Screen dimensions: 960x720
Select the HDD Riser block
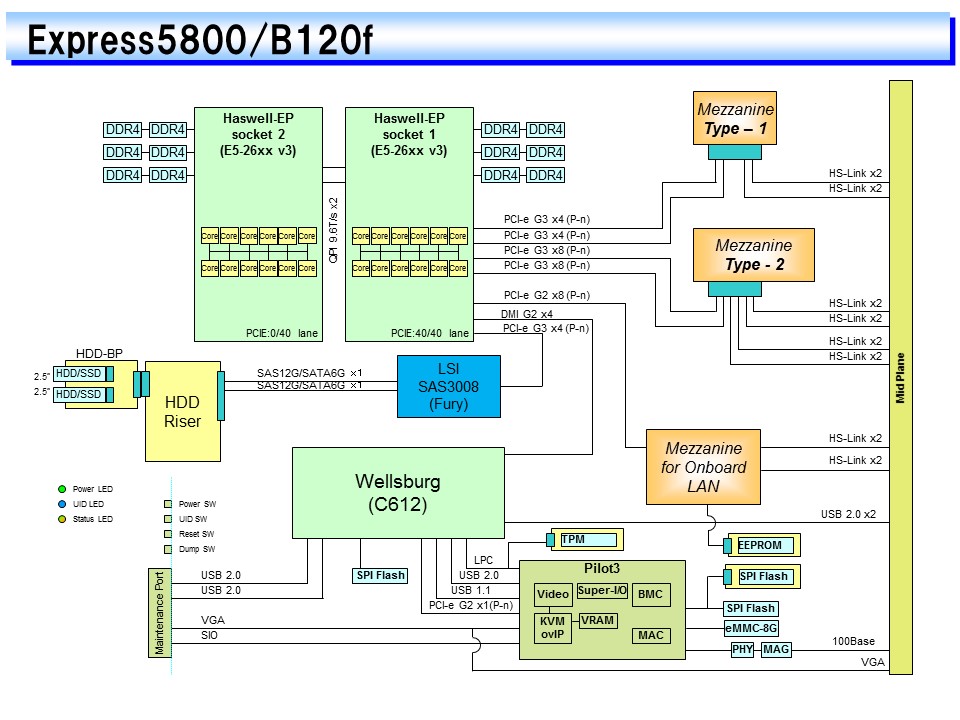pyautogui.click(x=182, y=409)
